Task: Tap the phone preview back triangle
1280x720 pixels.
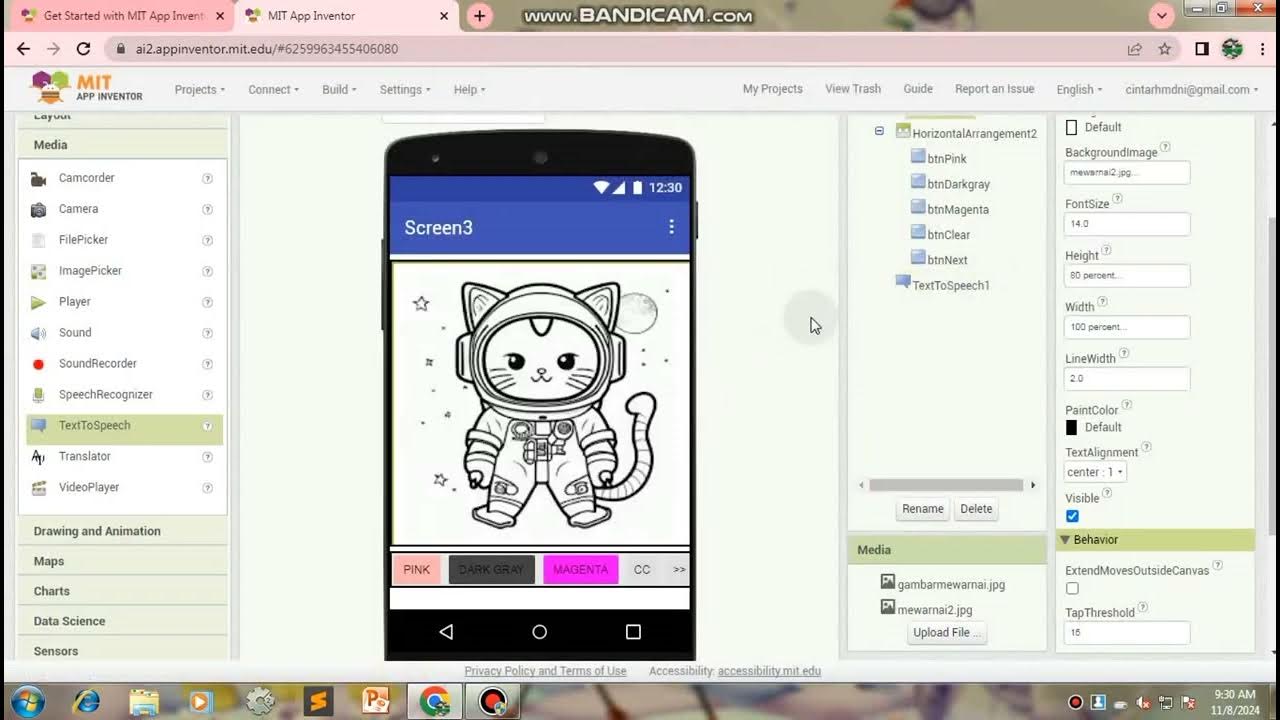Action: pos(446,632)
